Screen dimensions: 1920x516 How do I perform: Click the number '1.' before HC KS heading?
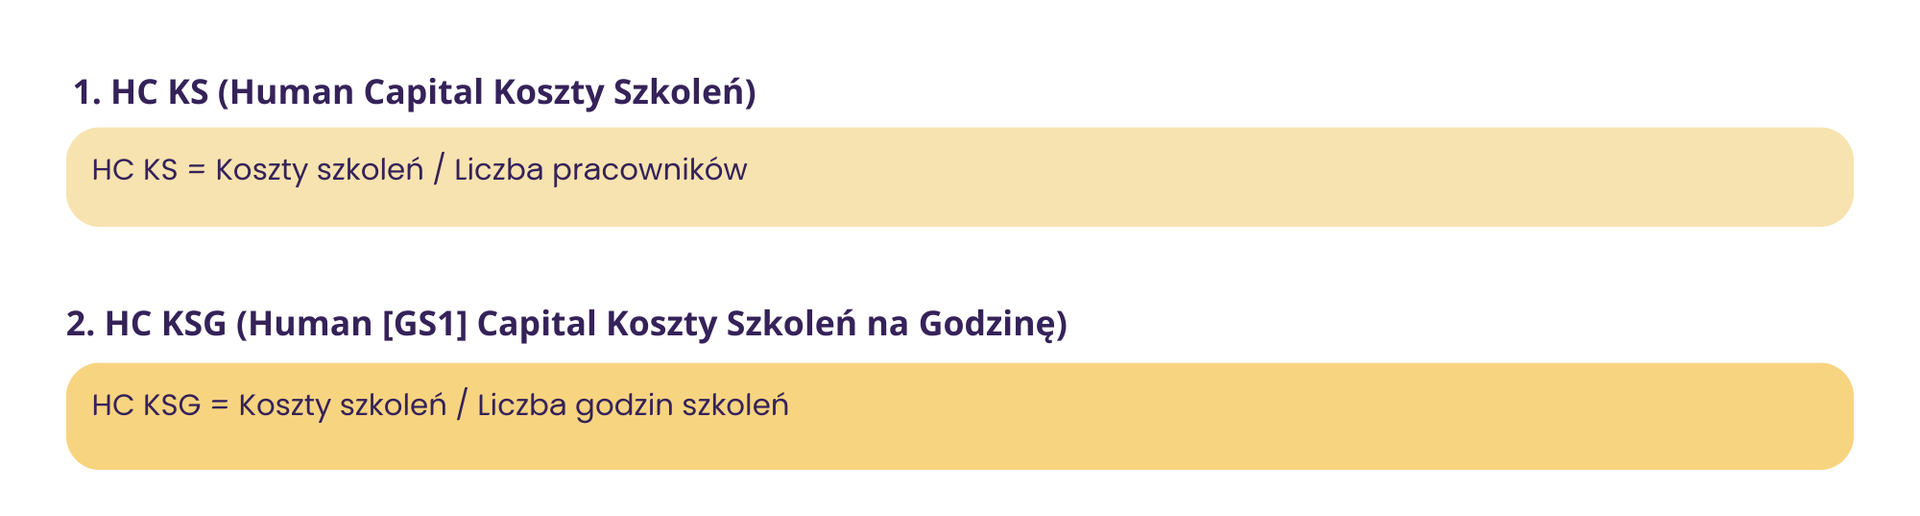pyautogui.click(x=87, y=92)
